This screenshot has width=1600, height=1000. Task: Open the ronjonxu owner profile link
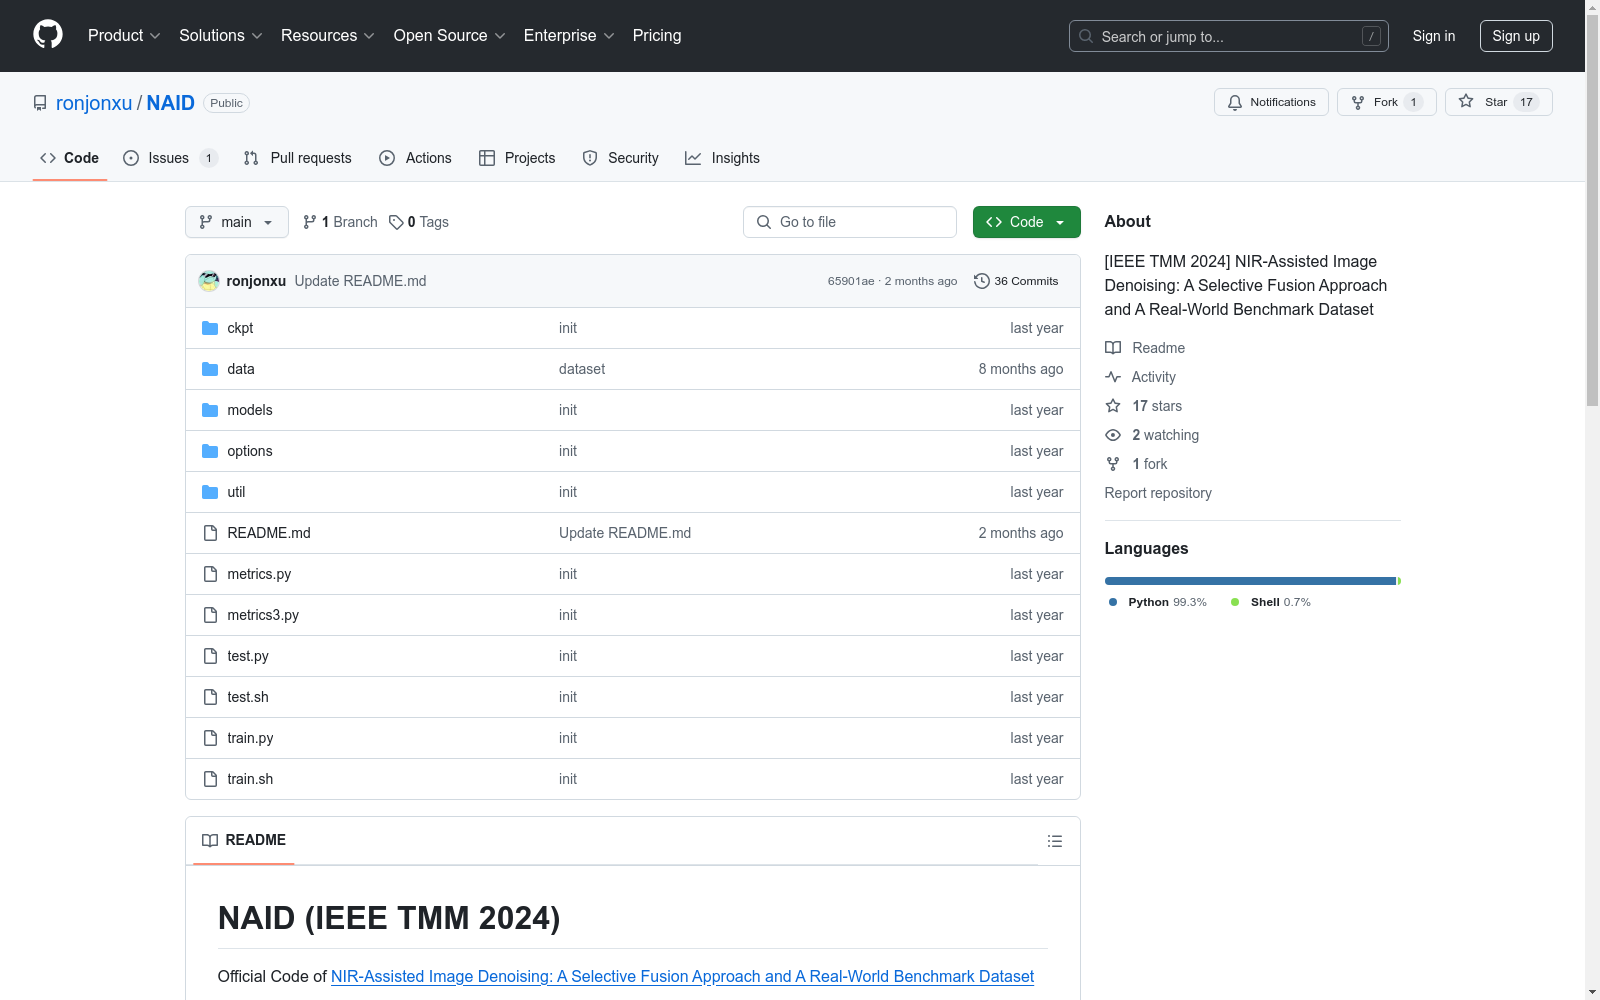94,103
